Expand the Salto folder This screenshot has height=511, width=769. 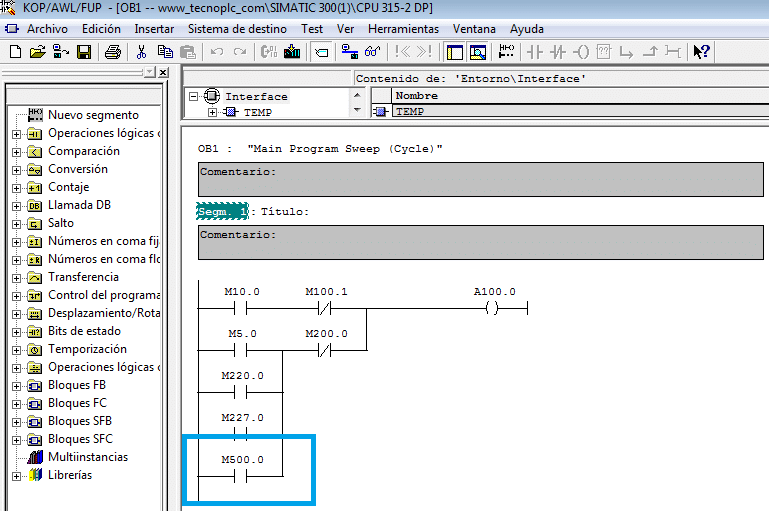click(17, 224)
